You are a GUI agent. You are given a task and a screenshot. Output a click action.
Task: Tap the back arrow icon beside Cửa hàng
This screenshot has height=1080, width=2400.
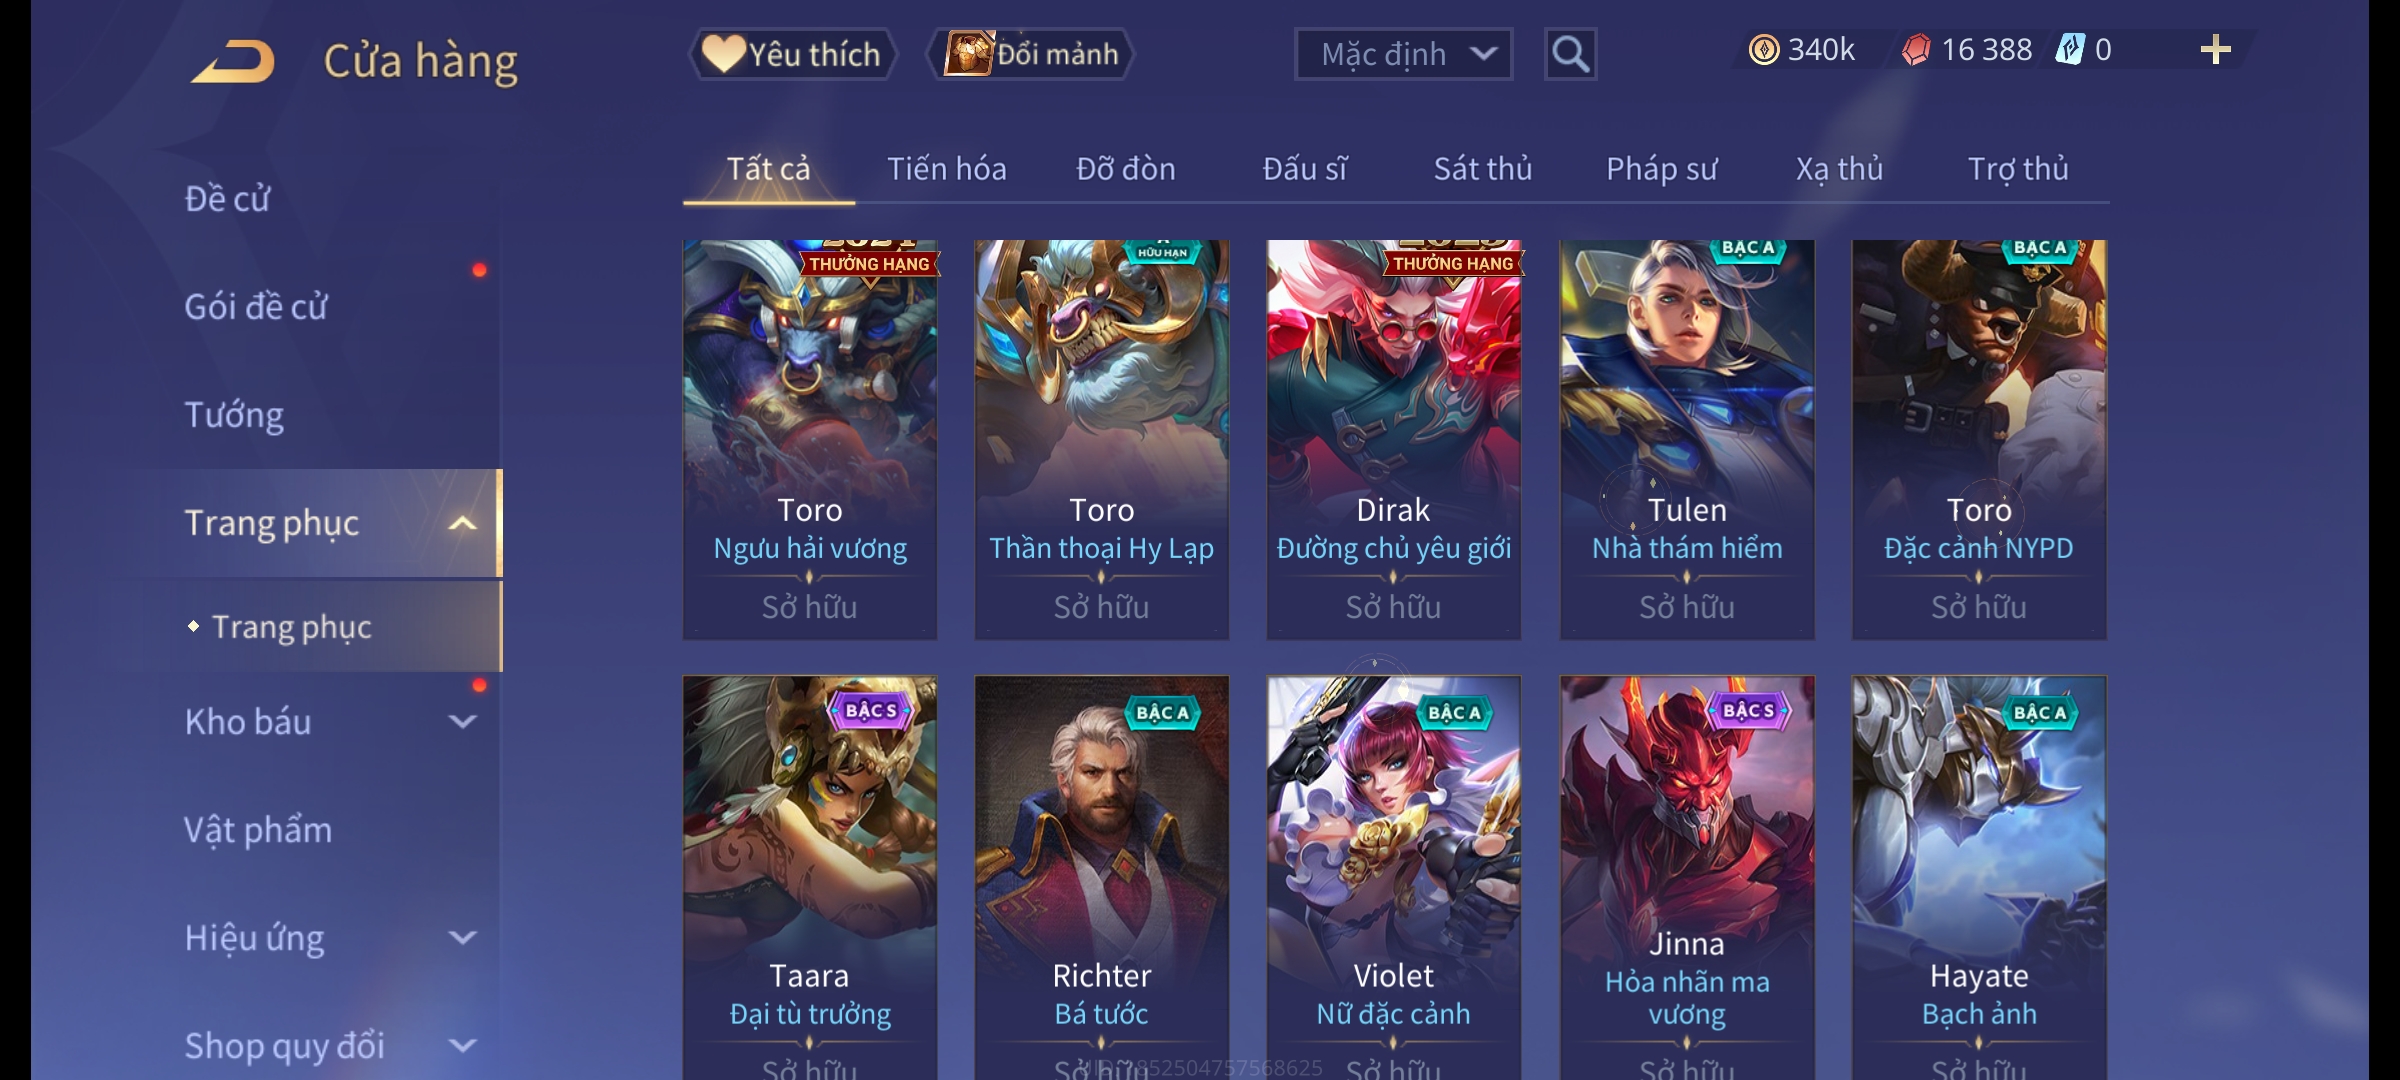(x=234, y=61)
